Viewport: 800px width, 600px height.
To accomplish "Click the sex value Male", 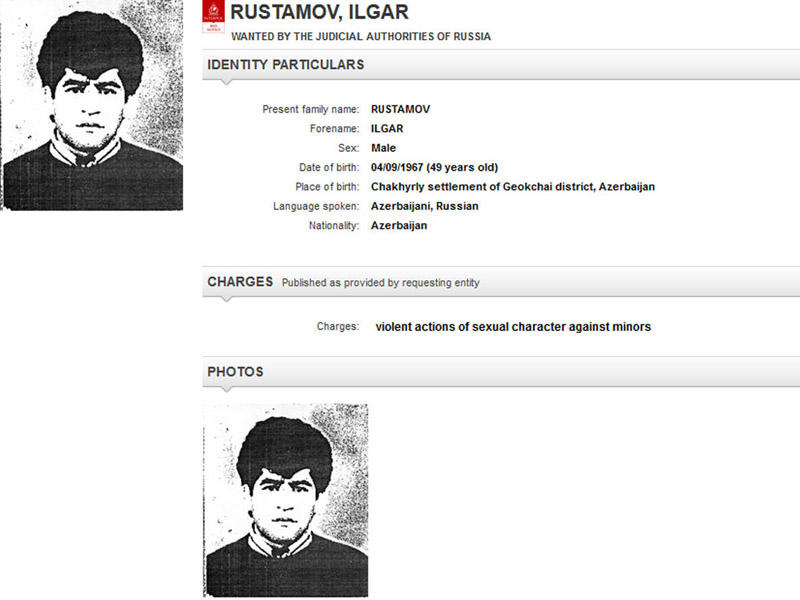I will click(x=383, y=148).
